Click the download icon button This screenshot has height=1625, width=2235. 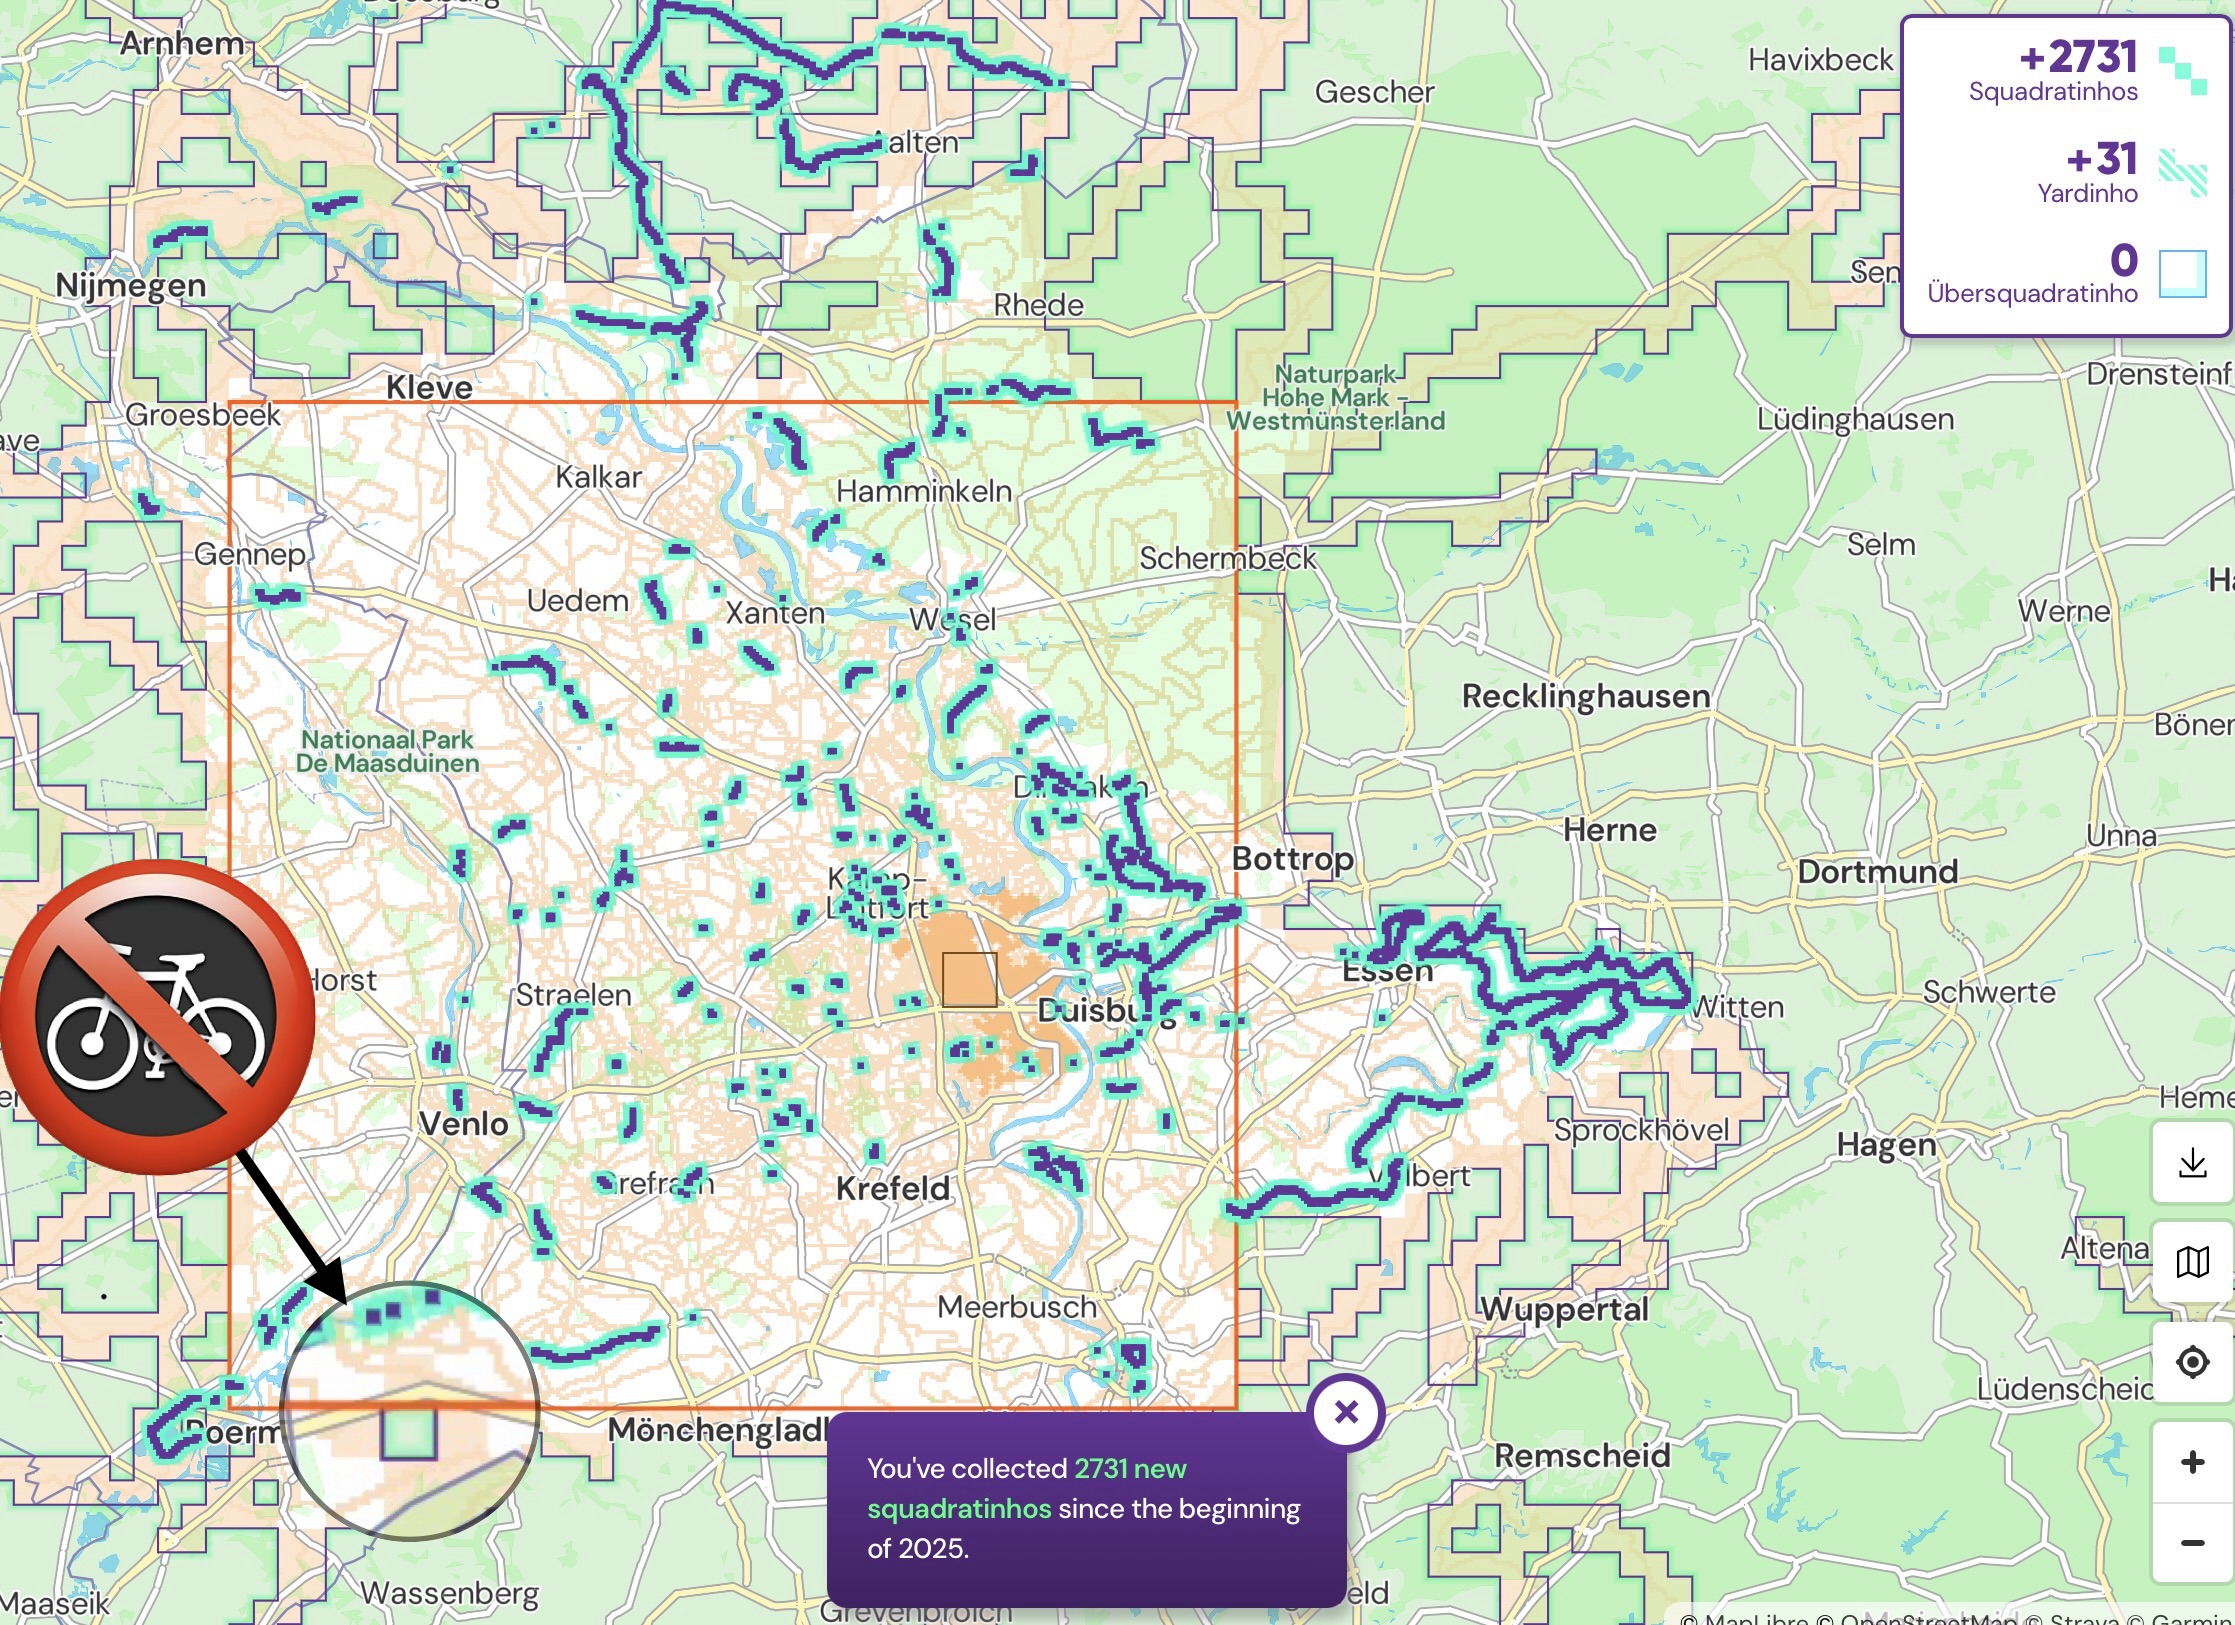pyautogui.click(x=2192, y=1162)
